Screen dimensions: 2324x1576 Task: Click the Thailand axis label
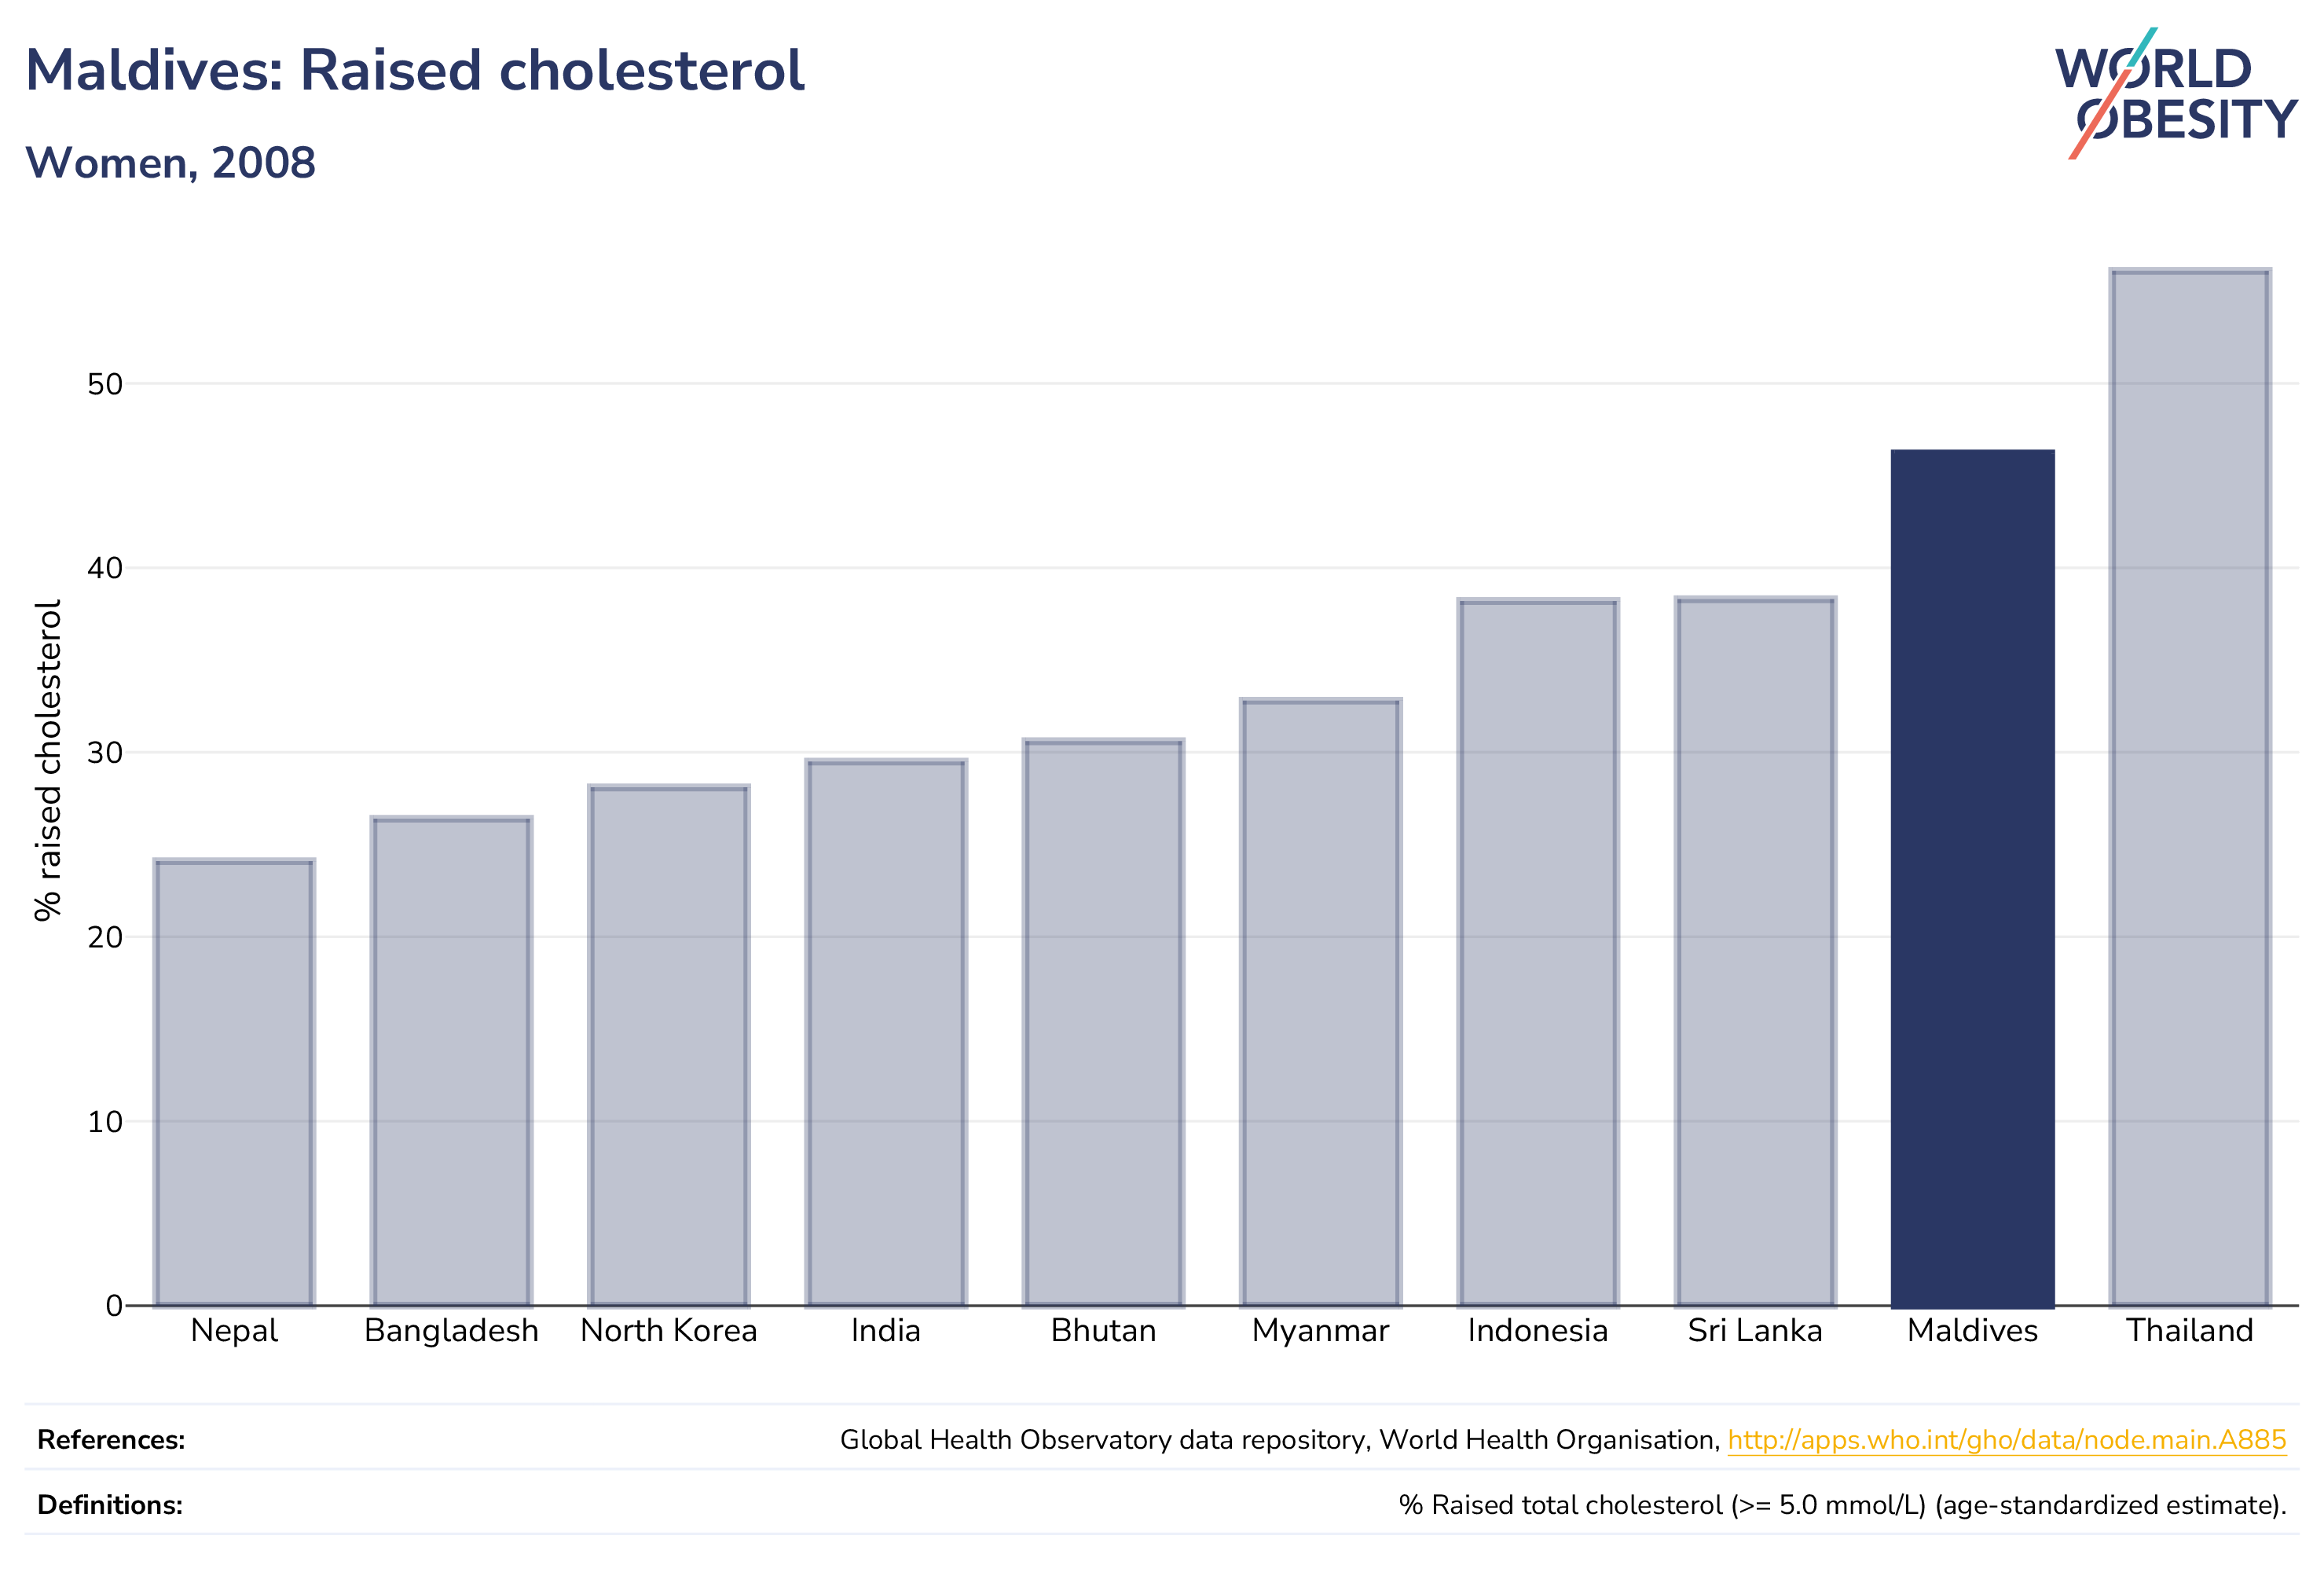(x=2190, y=1331)
